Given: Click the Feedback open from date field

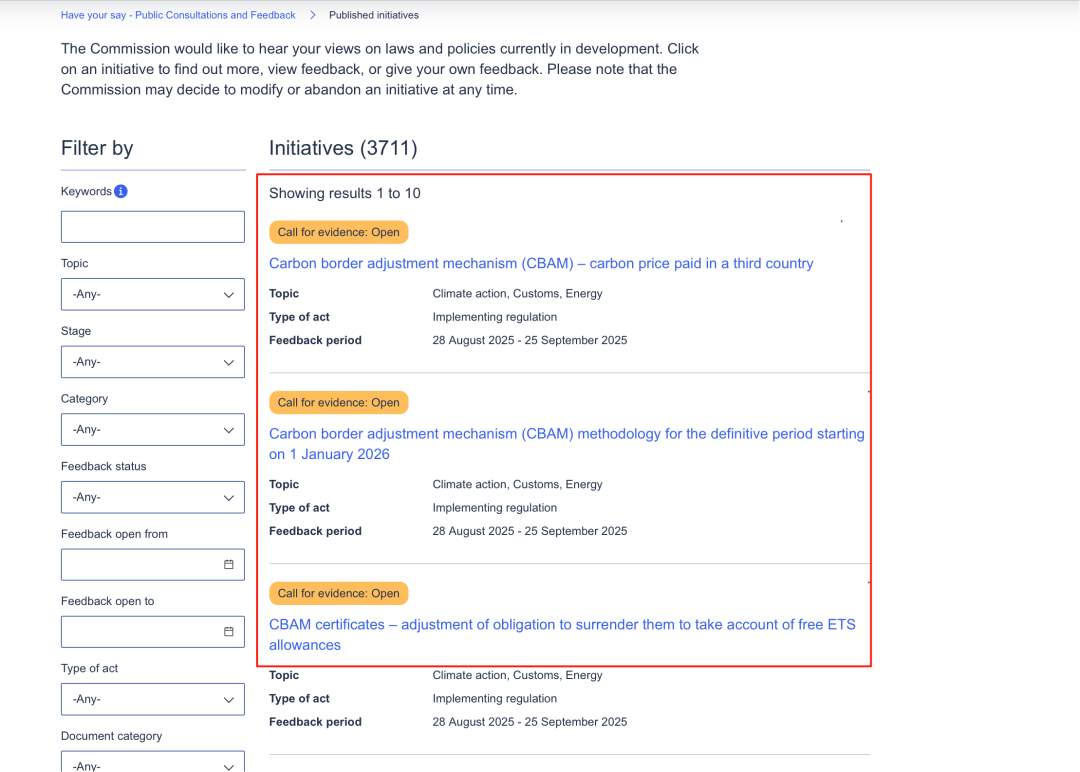Looking at the screenshot, I should click(x=140, y=565).
